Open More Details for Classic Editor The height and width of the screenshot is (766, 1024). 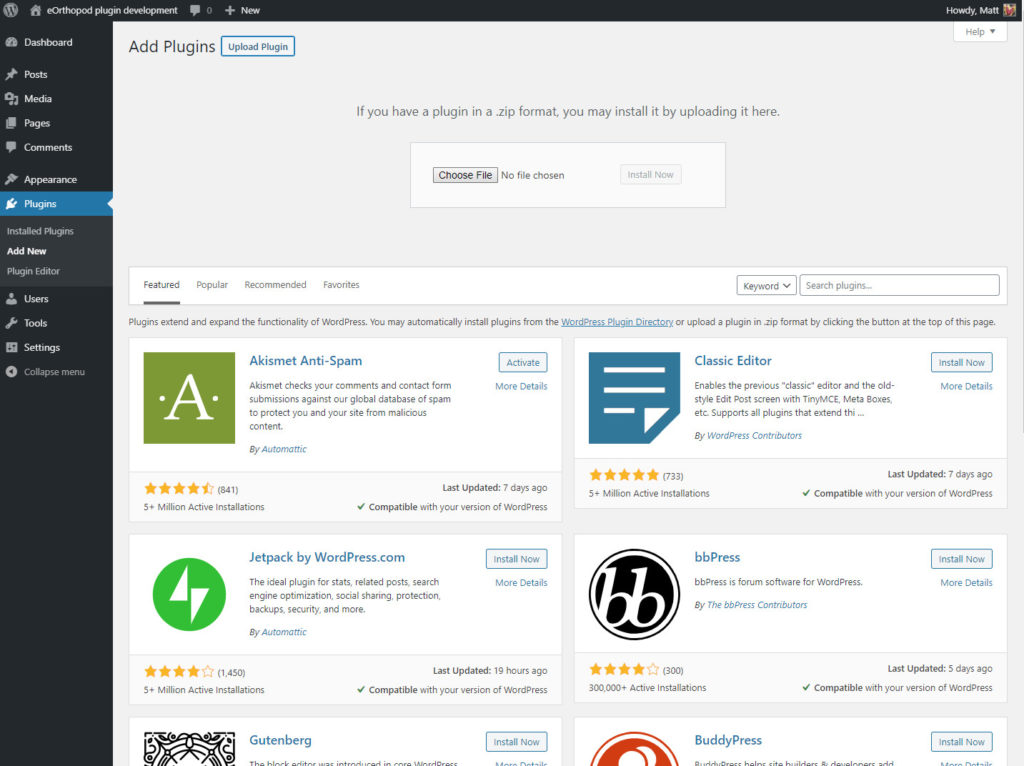(966, 386)
